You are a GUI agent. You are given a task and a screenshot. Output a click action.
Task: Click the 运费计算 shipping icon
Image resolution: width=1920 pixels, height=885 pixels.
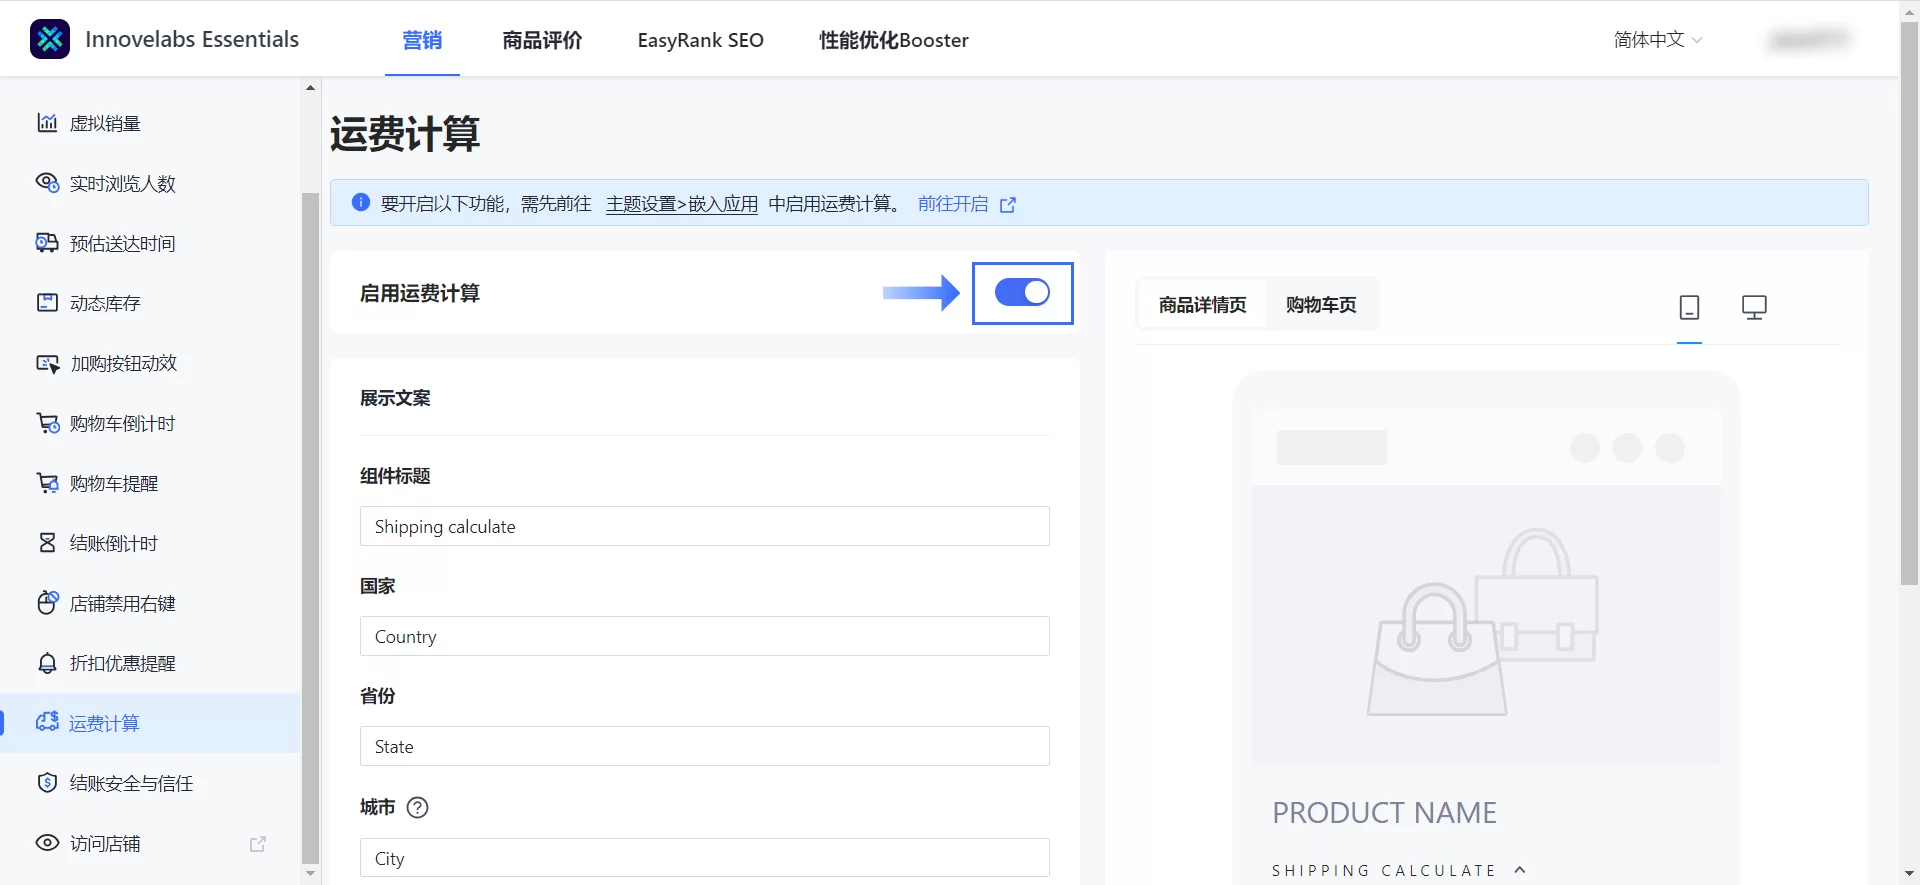click(47, 722)
